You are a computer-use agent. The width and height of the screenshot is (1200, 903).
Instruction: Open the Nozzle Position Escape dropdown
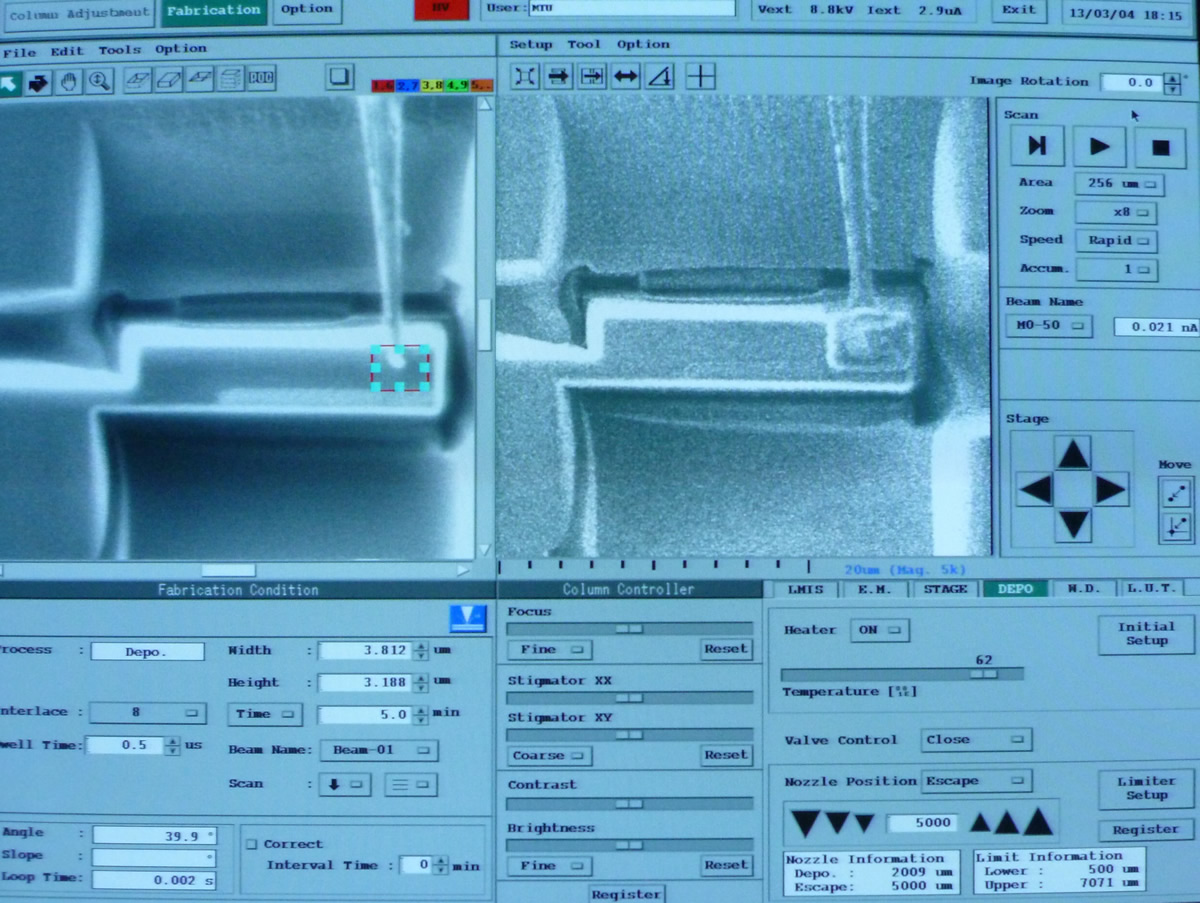[976, 780]
